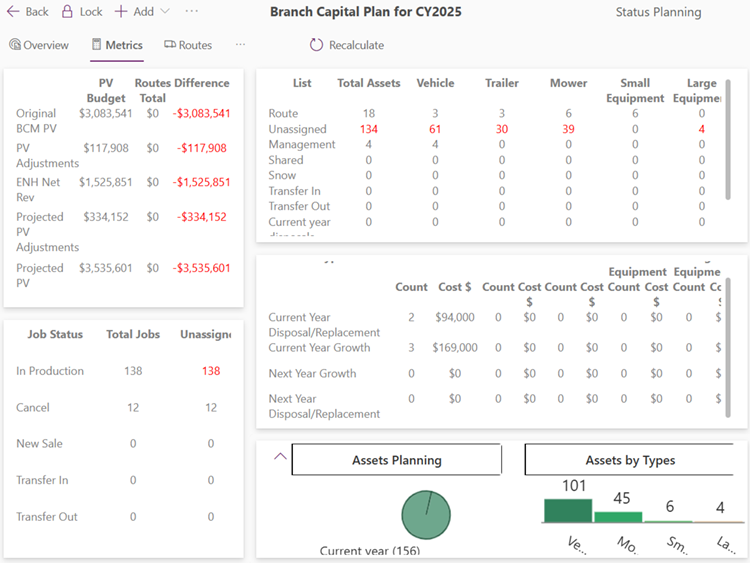
Task: Click the Job Status column header
Action: 55,334
